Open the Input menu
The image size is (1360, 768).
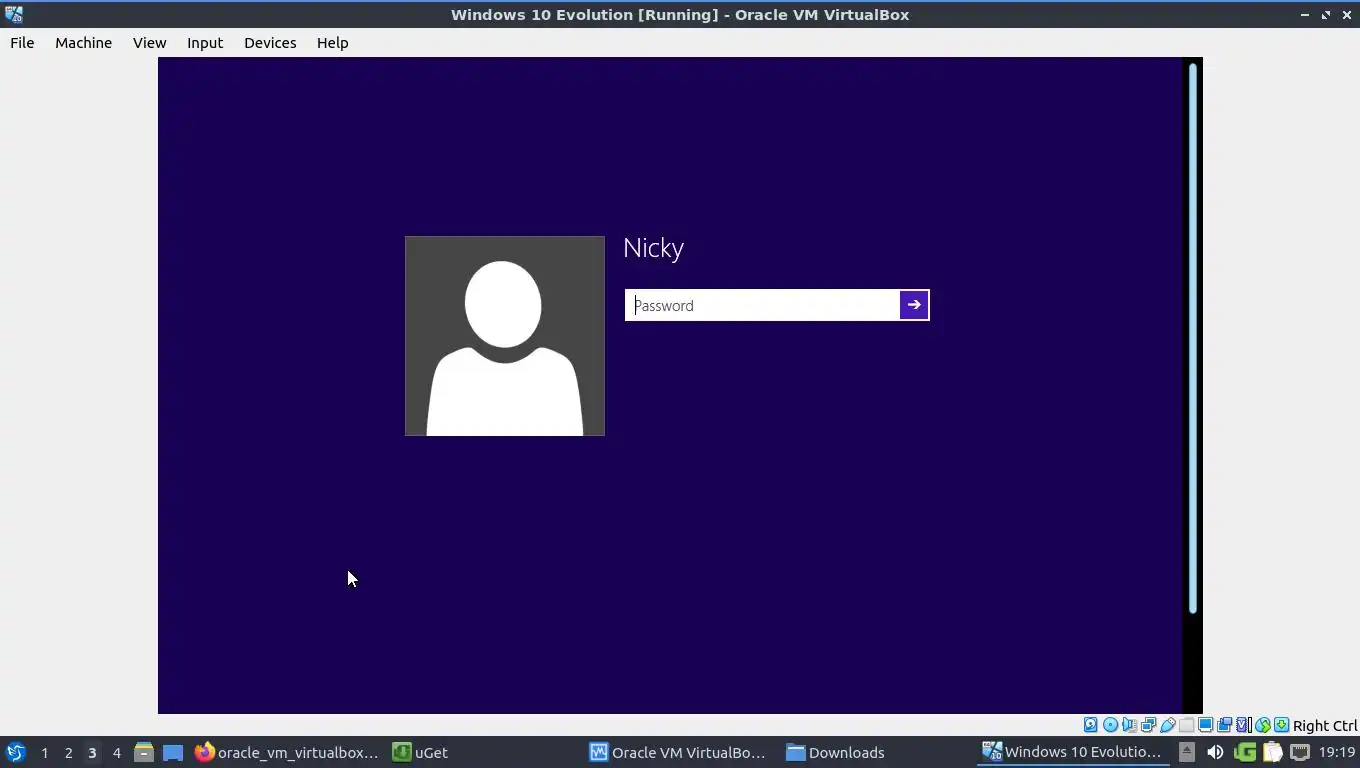[205, 43]
